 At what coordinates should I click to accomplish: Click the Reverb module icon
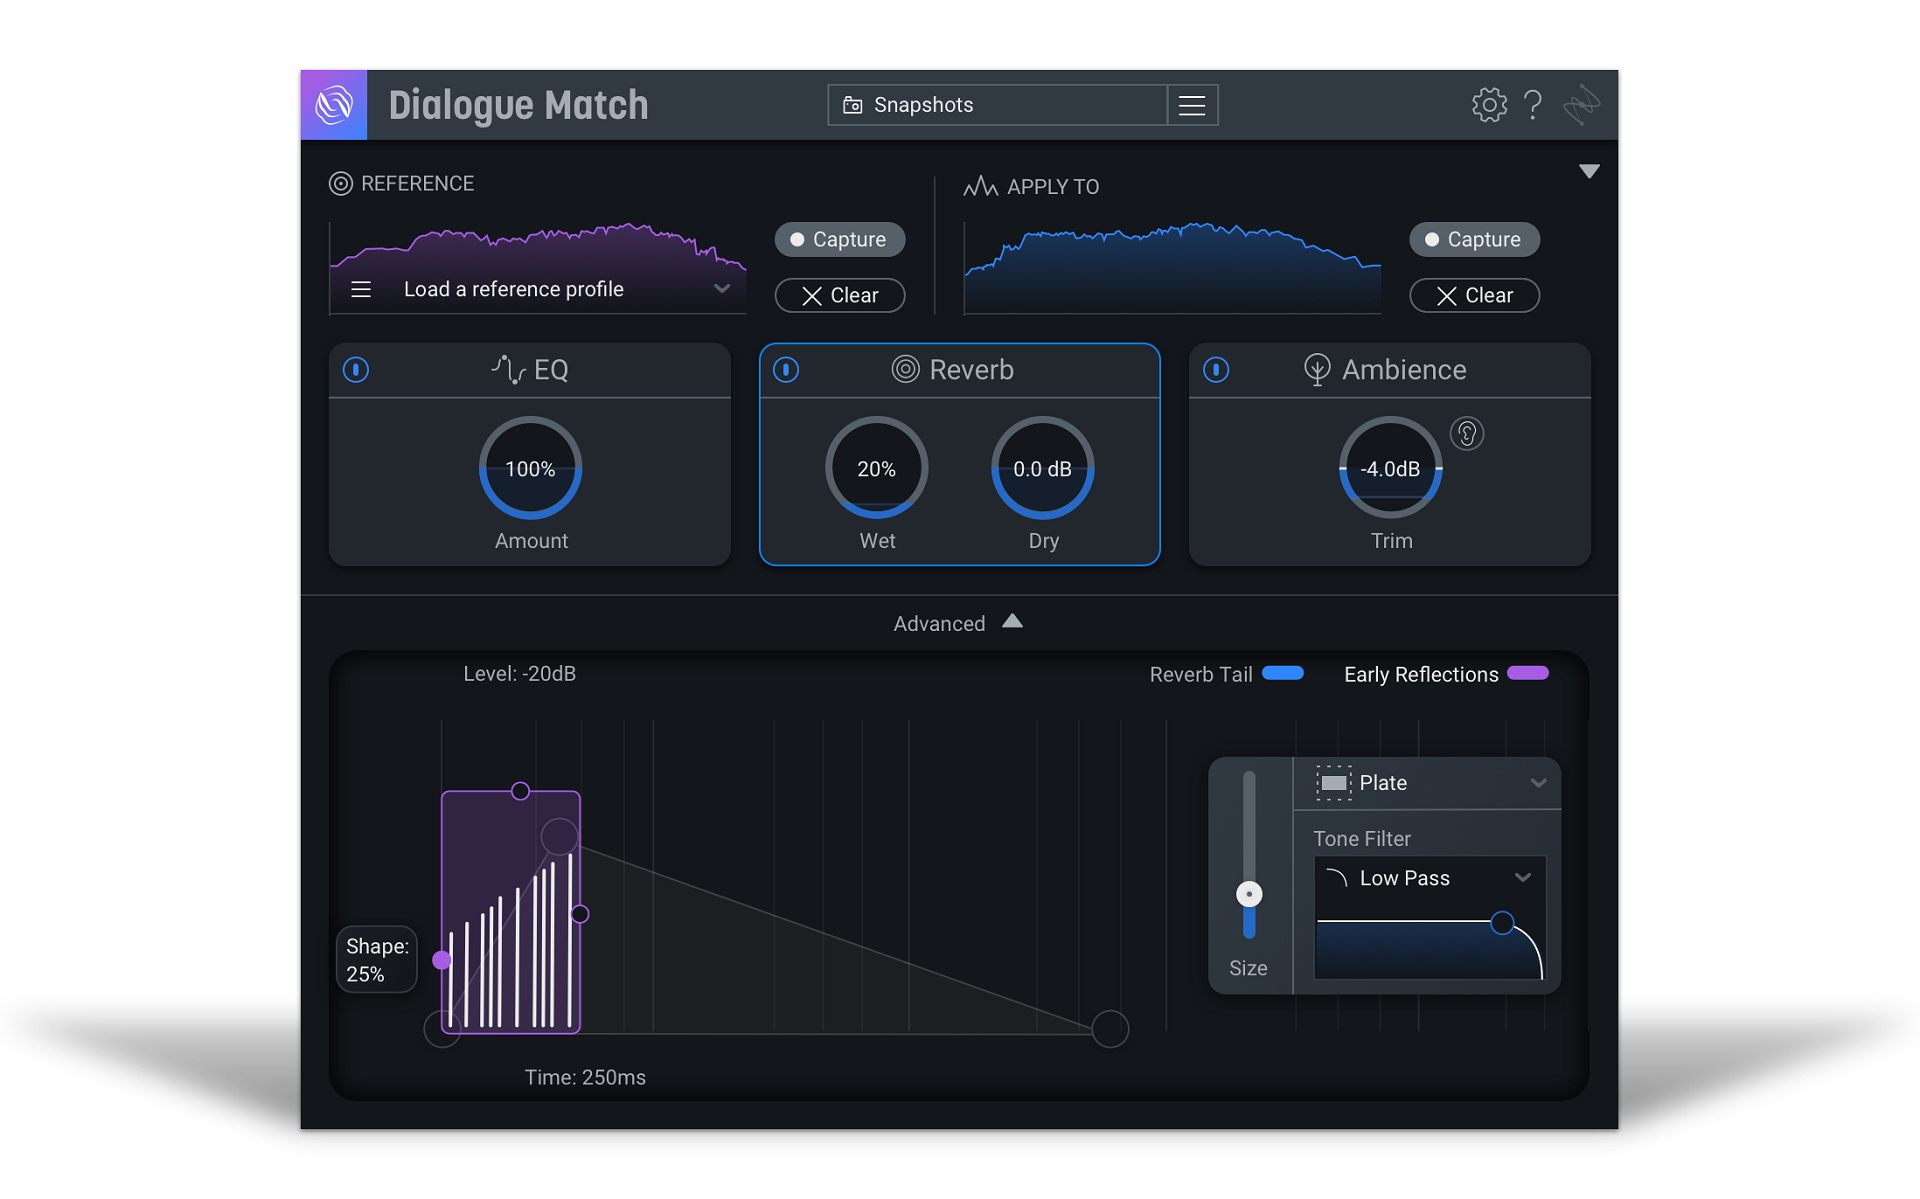click(x=905, y=370)
